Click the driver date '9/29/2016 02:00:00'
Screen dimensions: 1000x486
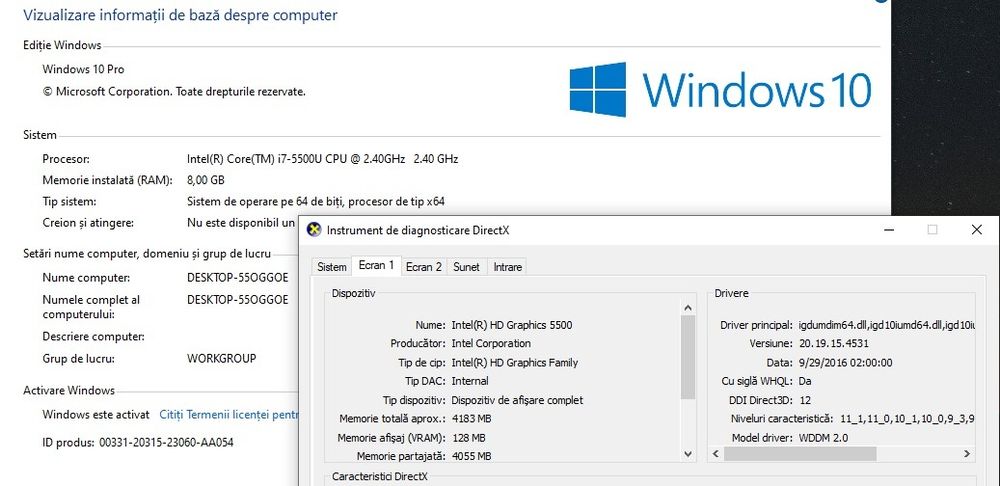(846, 363)
